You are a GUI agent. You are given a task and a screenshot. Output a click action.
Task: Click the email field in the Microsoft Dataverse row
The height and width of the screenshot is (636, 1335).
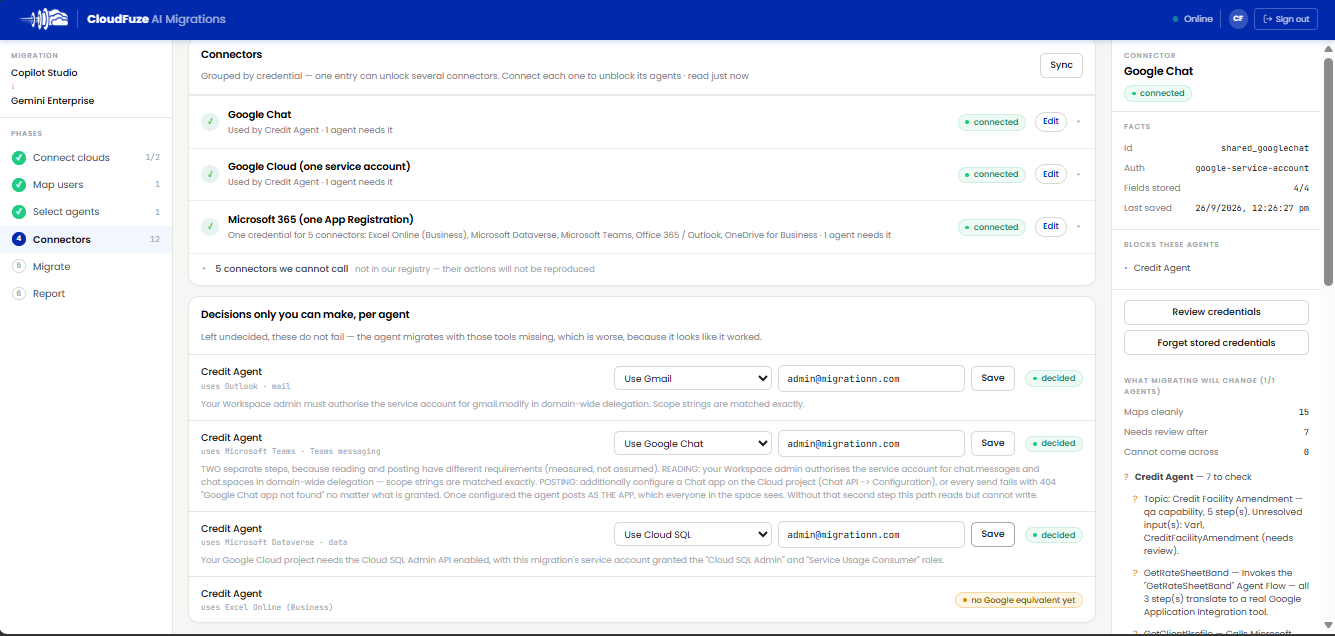(x=871, y=534)
